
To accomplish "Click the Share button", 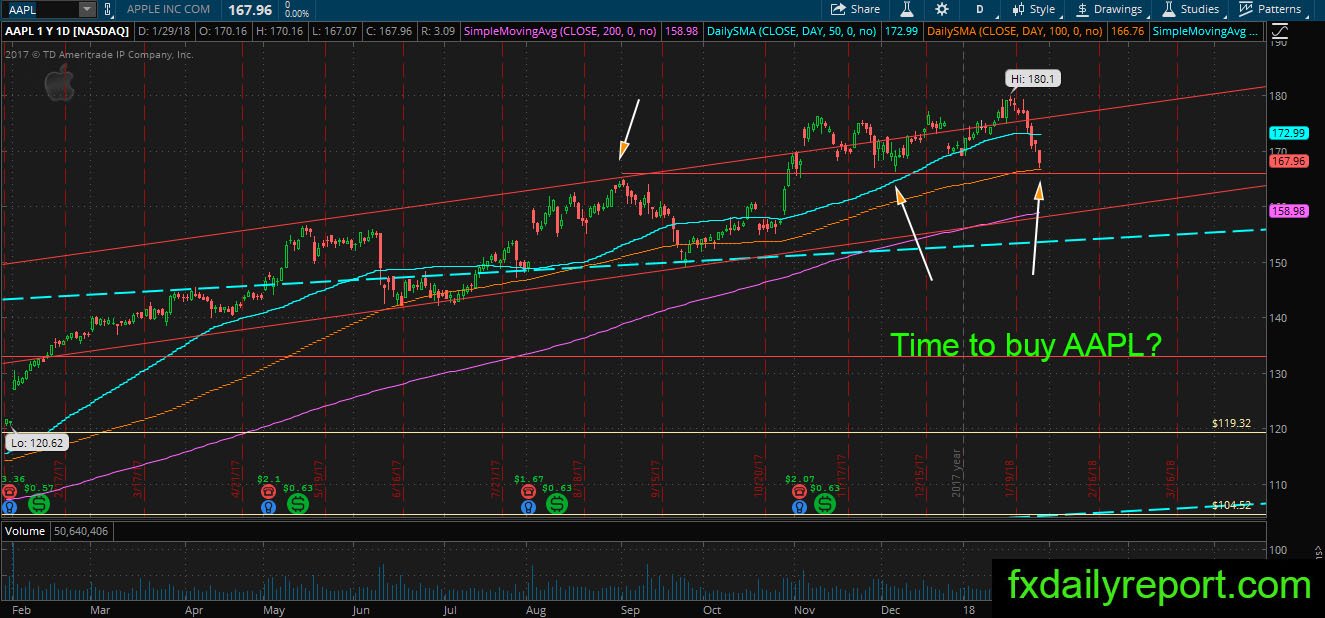I will [856, 9].
